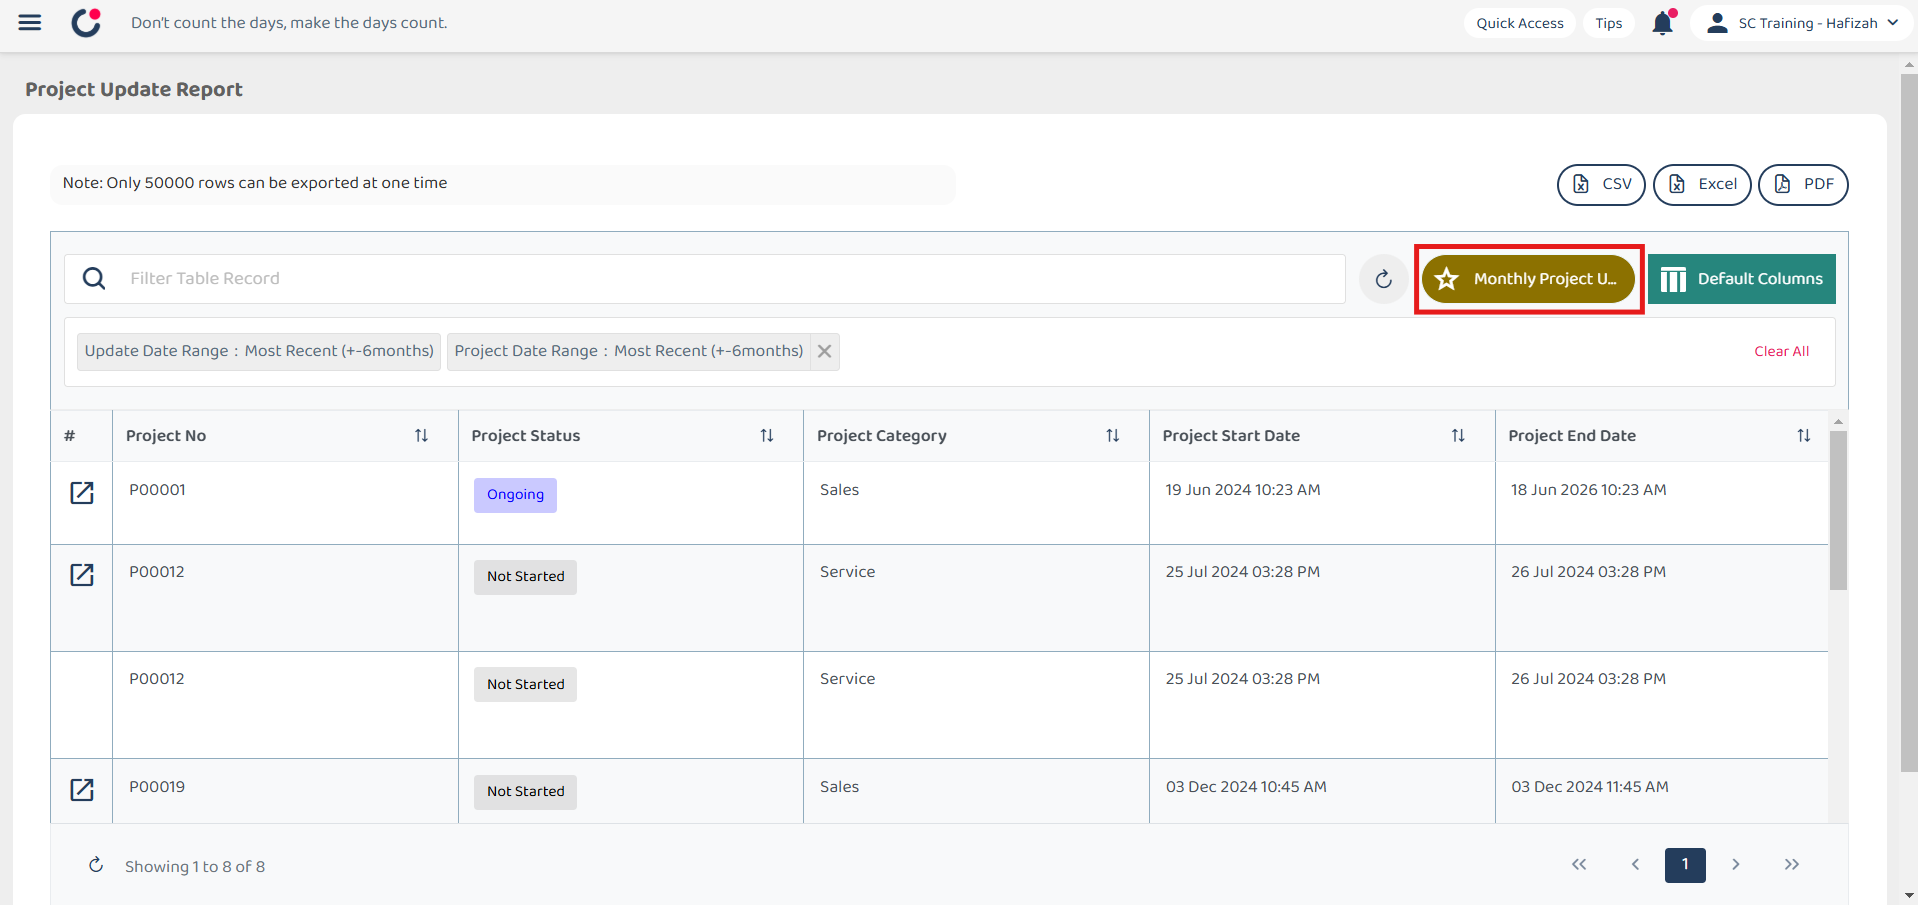
Task: Open project P00001 via external link icon
Action: coord(82,493)
